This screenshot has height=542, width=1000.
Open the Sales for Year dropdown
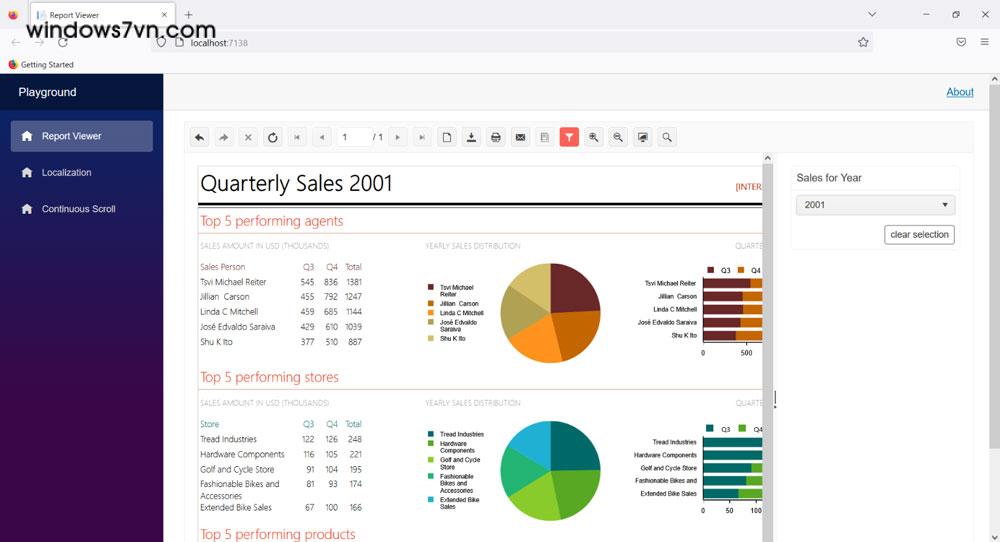coord(875,205)
